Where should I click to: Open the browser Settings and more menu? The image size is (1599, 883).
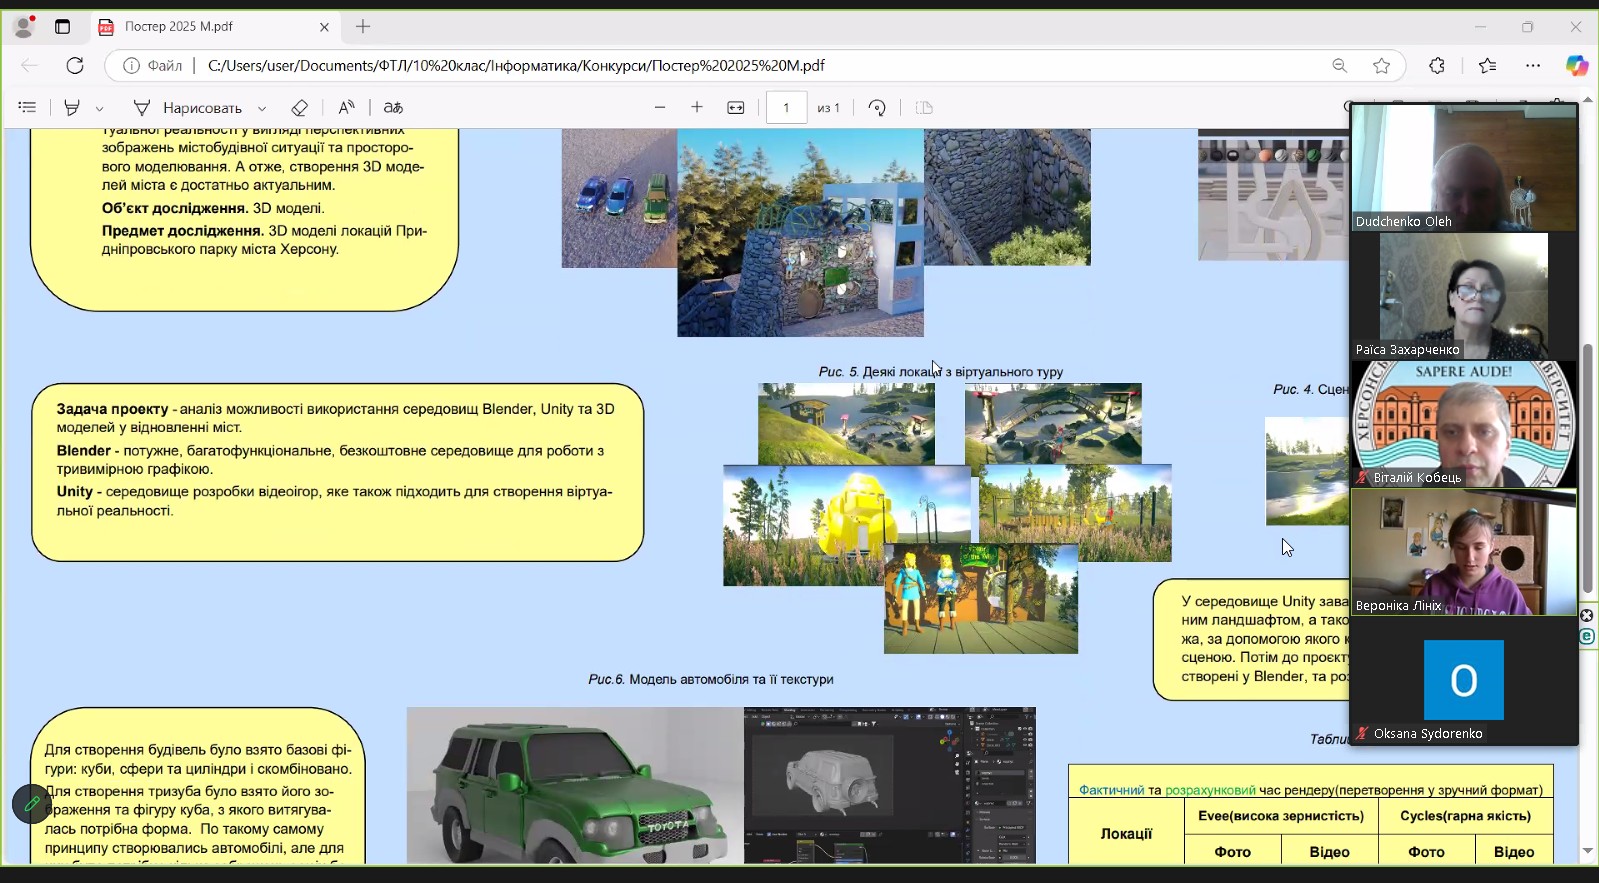(x=1533, y=66)
